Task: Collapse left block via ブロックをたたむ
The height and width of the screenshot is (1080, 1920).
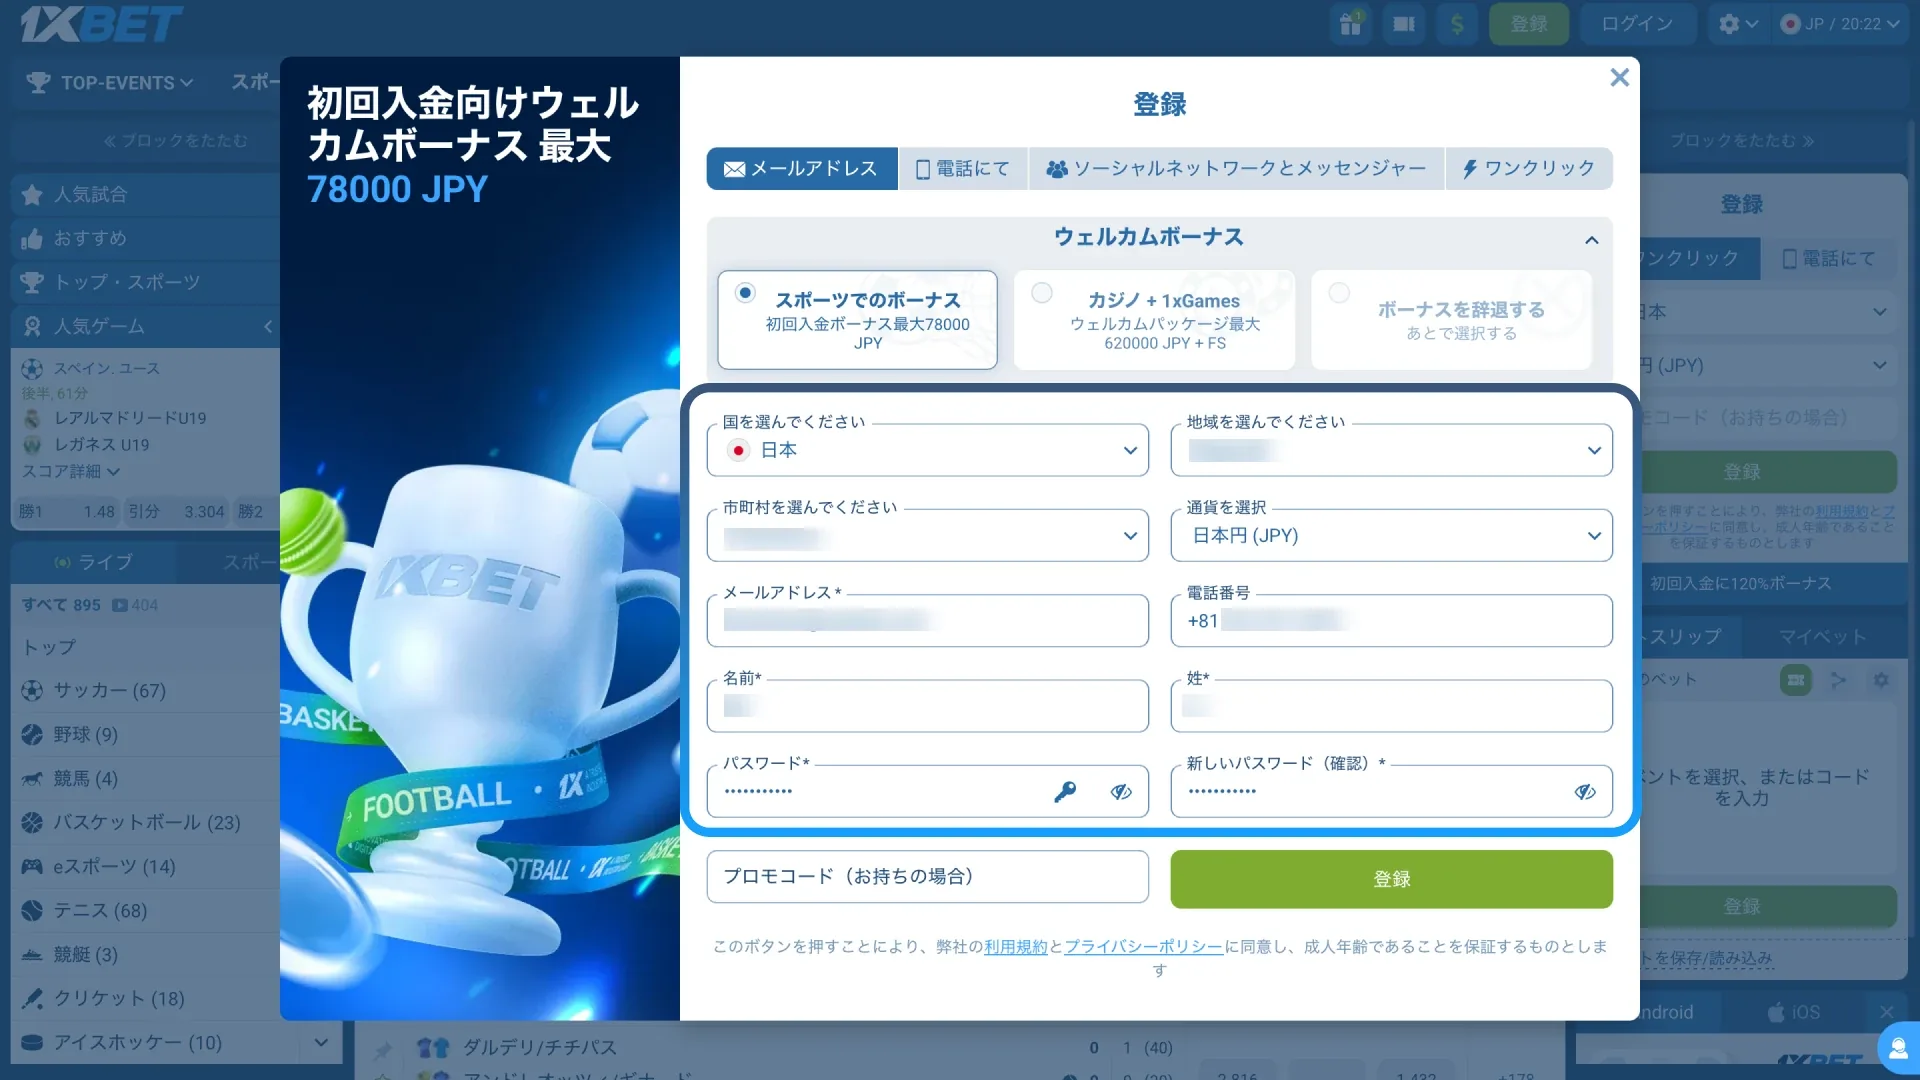Action: (x=175, y=141)
